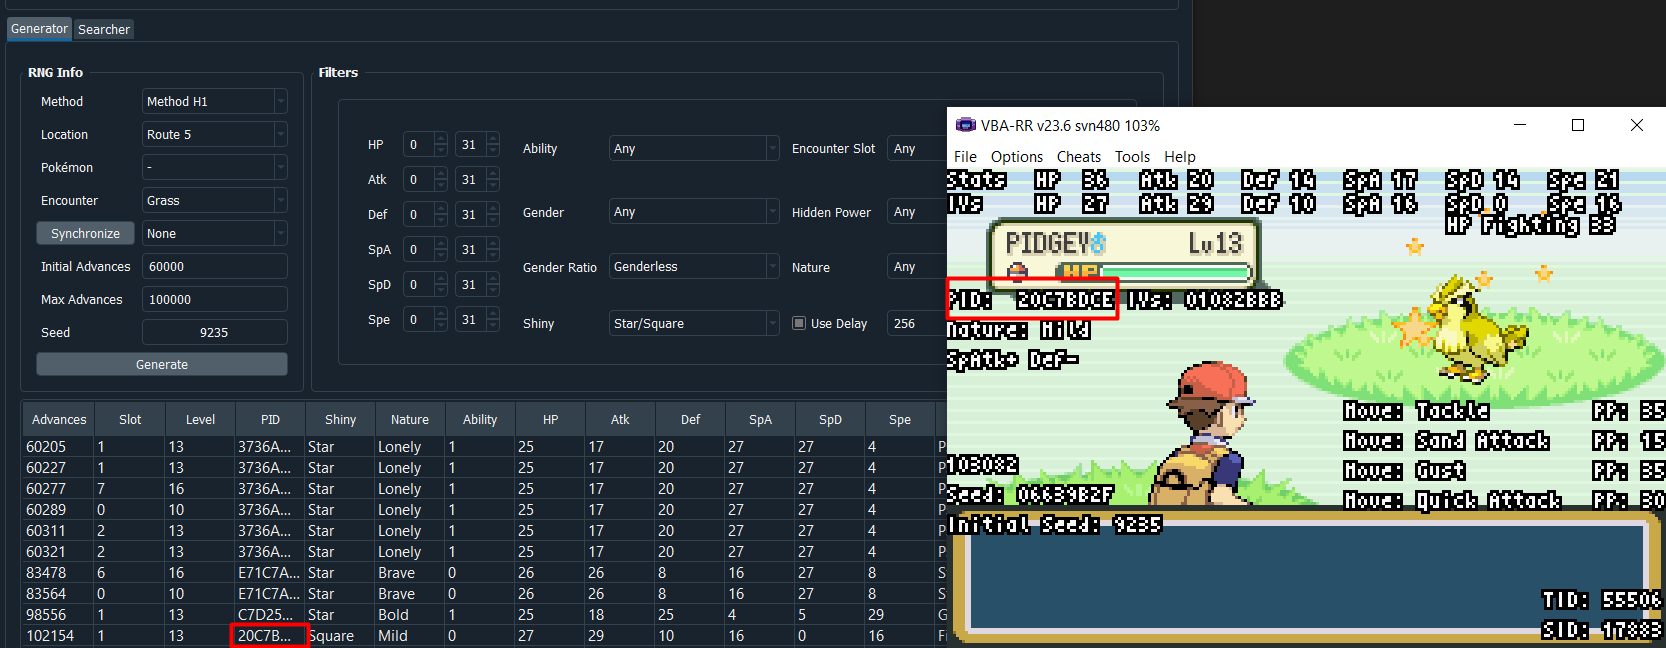This screenshot has width=1666, height=648.
Task: Select the row with advance 83478
Action: coord(484,572)
